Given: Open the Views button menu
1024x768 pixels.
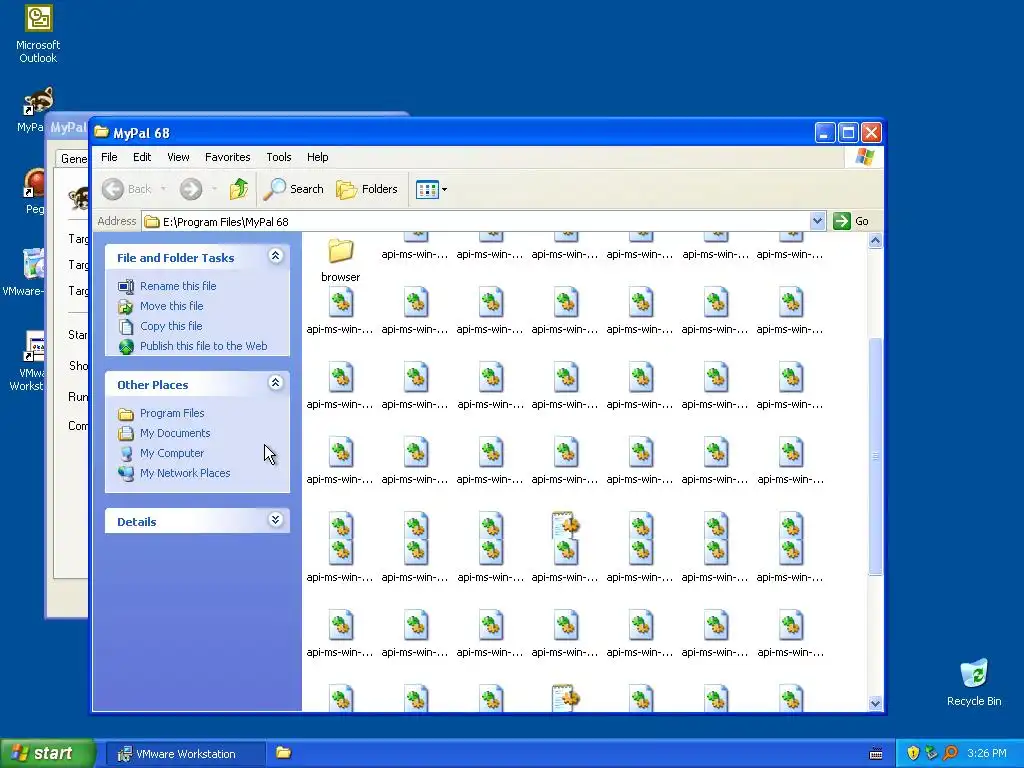Looking at the screenshot, I should [431, 189].
